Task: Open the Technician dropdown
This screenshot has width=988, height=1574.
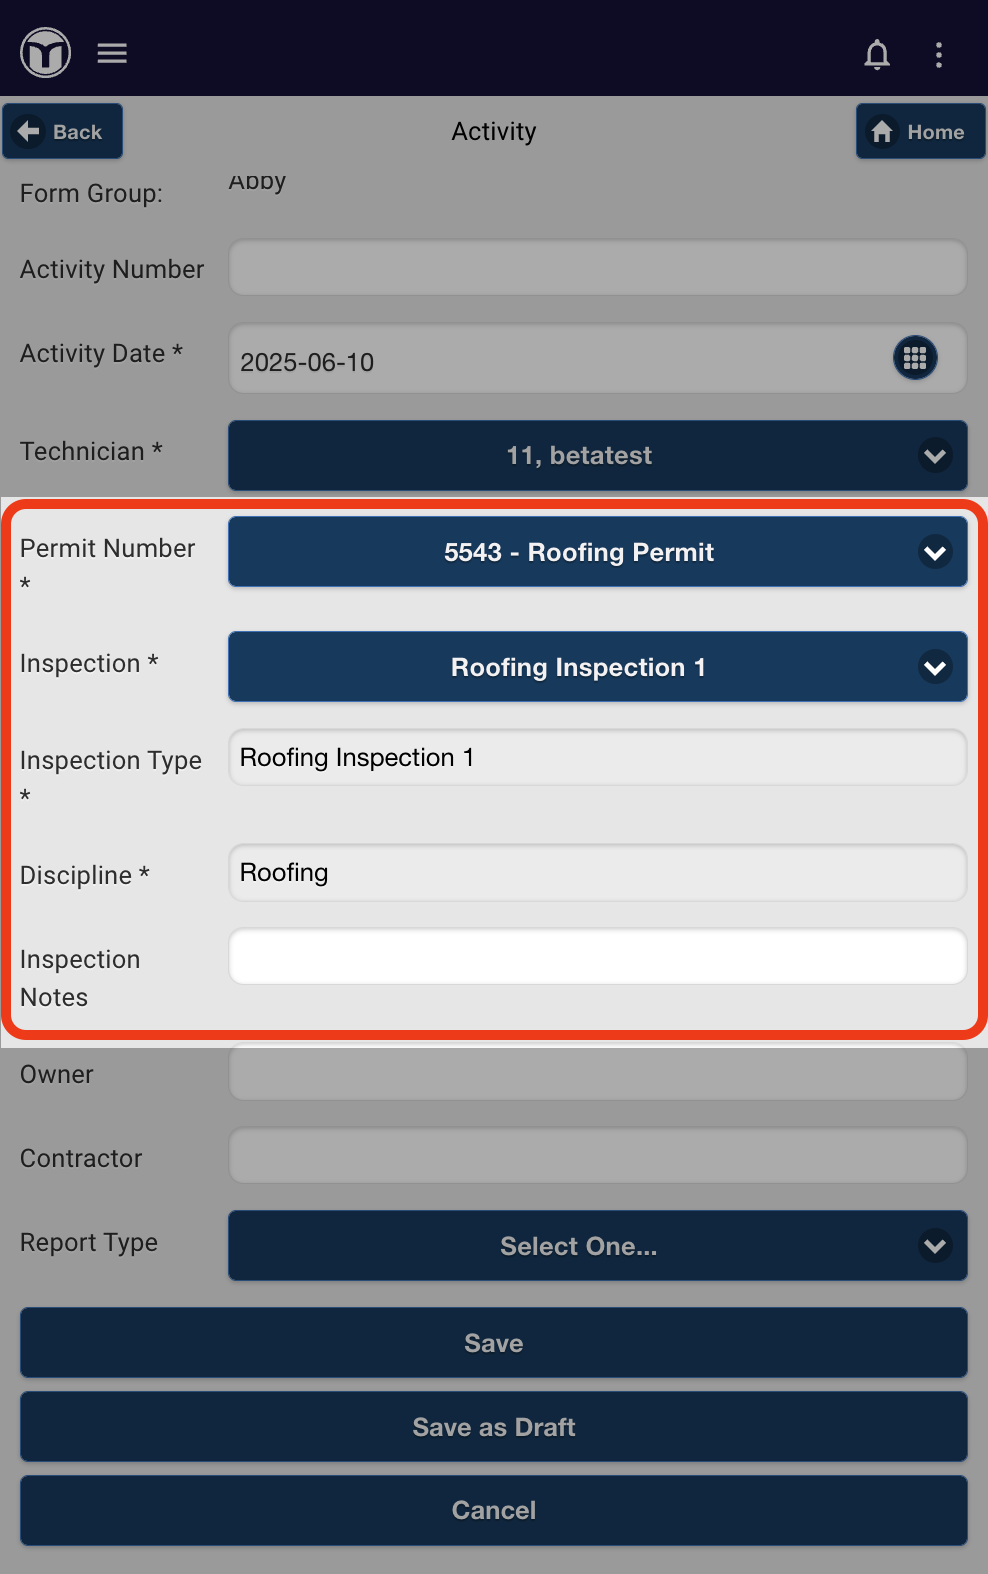Action: tap(598, 455)
